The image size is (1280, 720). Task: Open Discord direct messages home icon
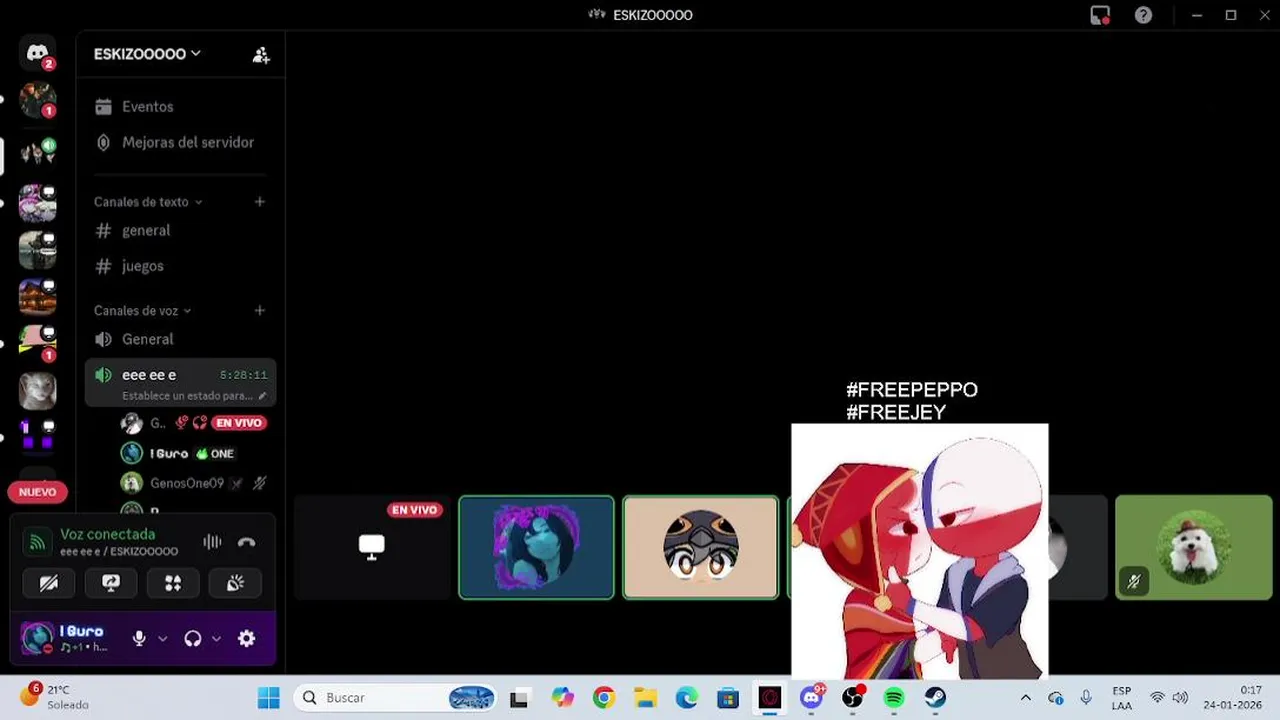click(x=38, y=52)
